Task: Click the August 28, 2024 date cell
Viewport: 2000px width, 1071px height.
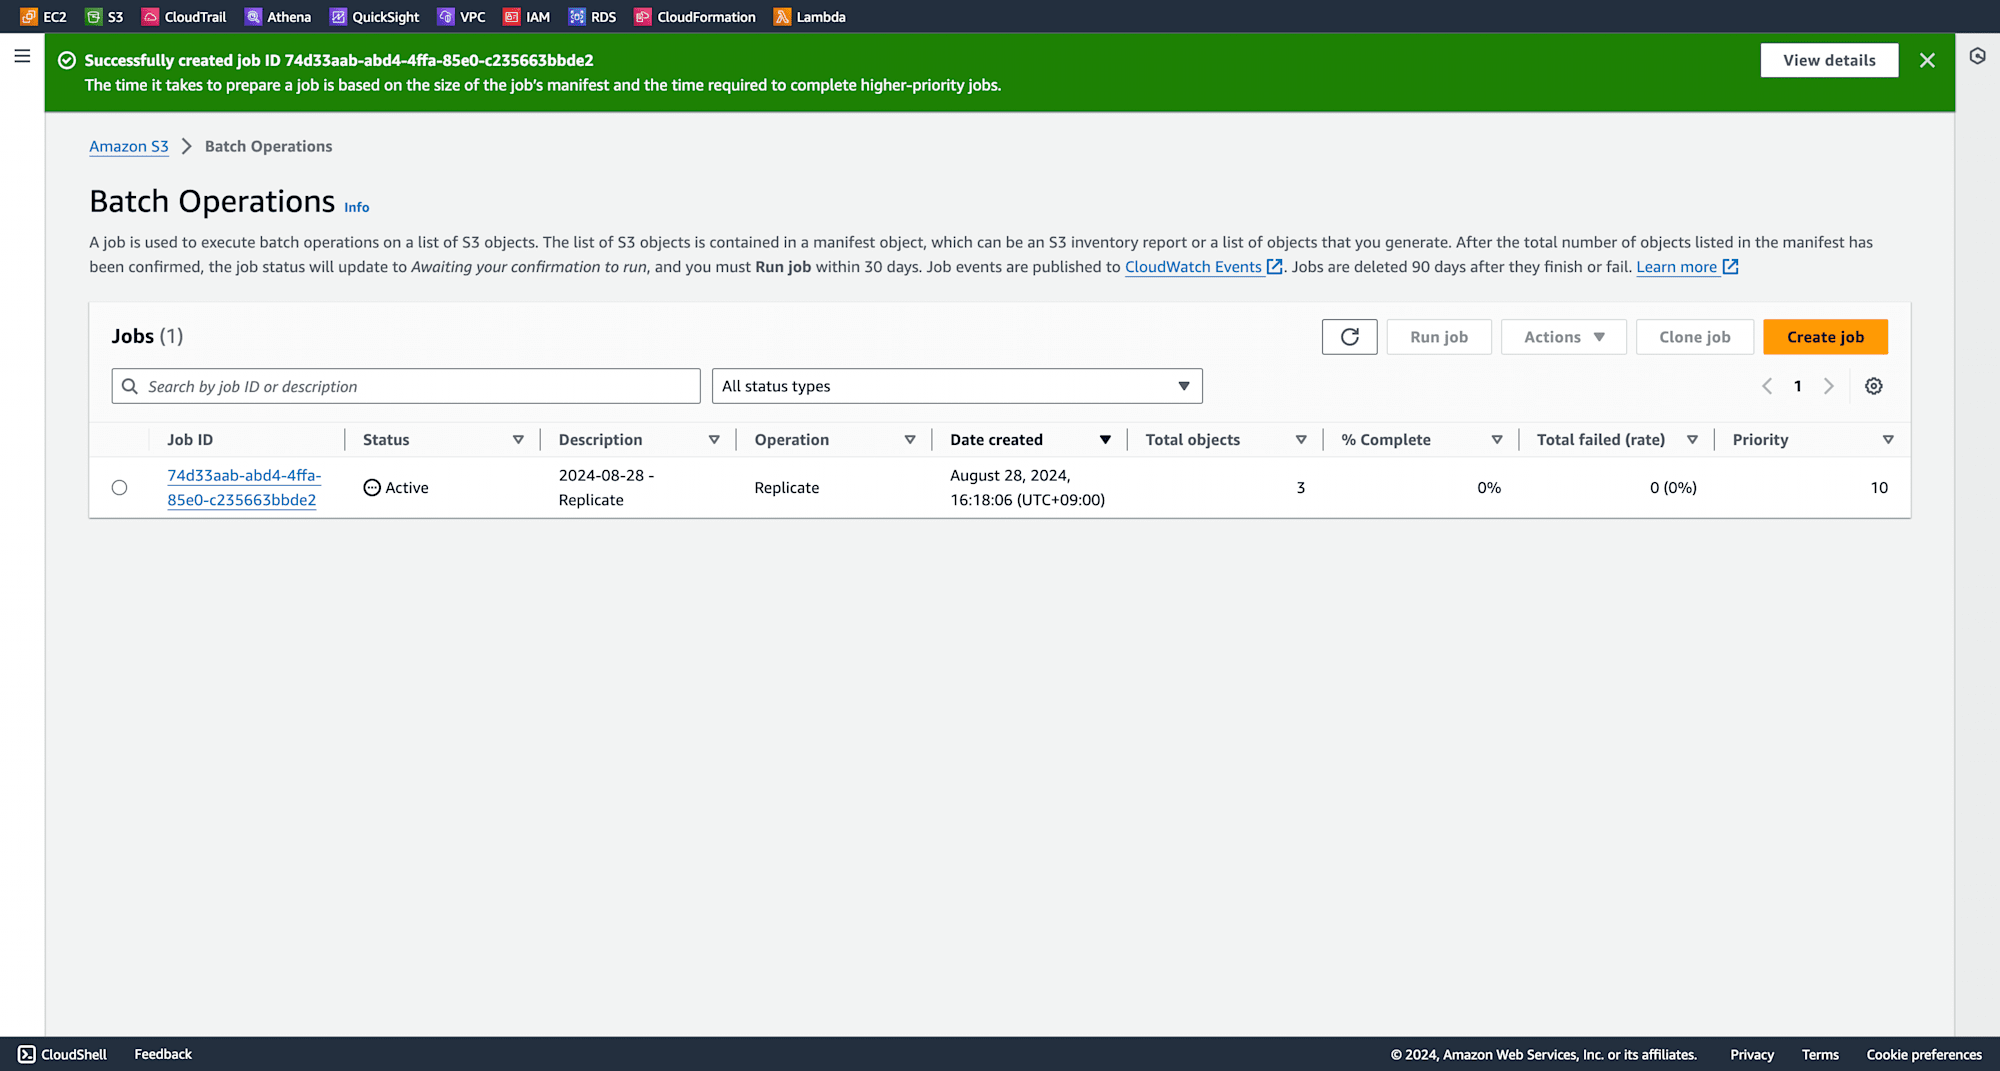Action: 1027,488
